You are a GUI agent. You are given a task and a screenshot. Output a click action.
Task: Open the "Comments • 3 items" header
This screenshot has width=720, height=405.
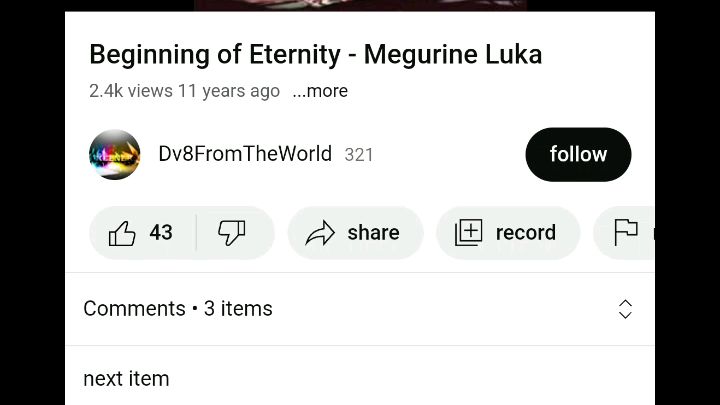tap(178, 309)
